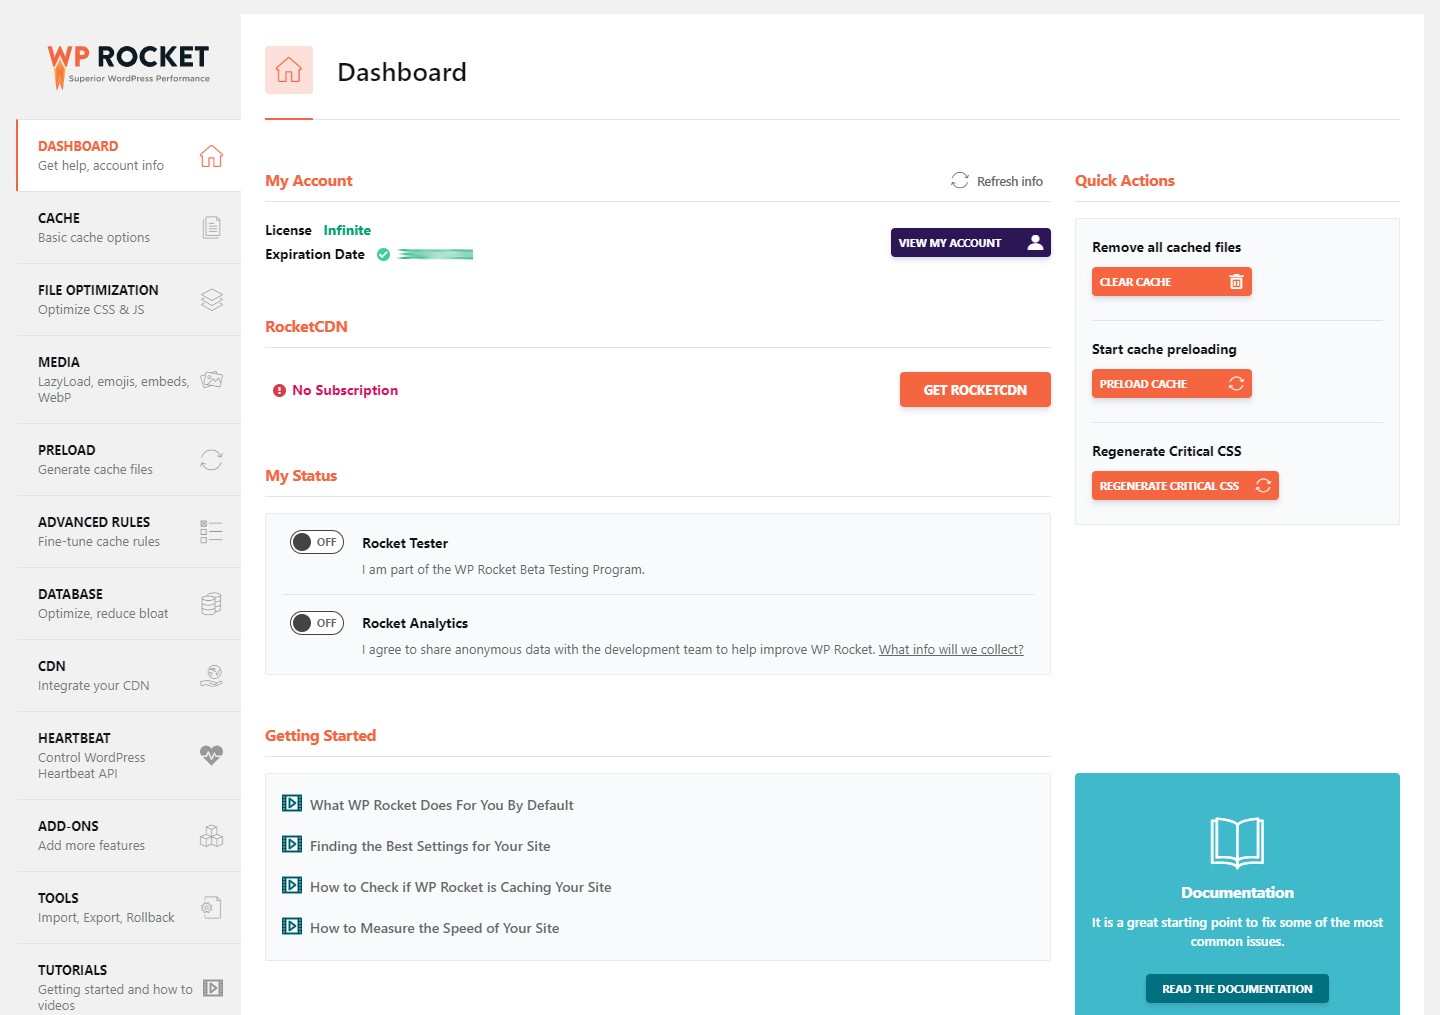This screenshot has width=1440, height=1015.
Task: Click the Media images icon in sidebar
Action: tap(211, 380)
